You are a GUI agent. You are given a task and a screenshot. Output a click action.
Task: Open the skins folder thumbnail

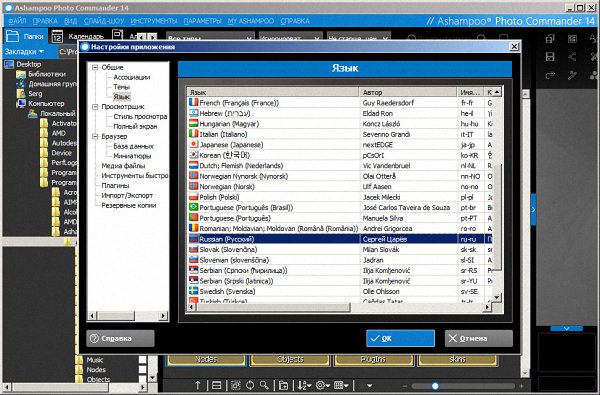[x=458, y=360]
